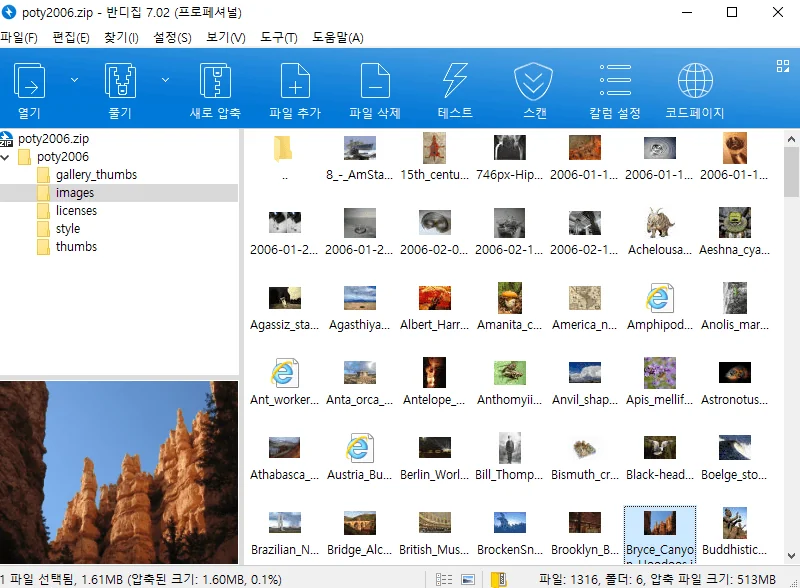800x588 pixels.
Task: Select the thumbs folder
Action: tap(76, 247)
